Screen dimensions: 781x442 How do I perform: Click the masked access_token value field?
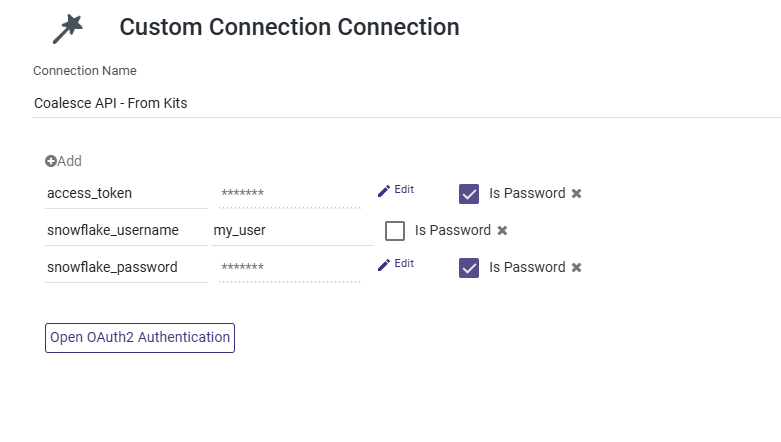click(289, 193)
